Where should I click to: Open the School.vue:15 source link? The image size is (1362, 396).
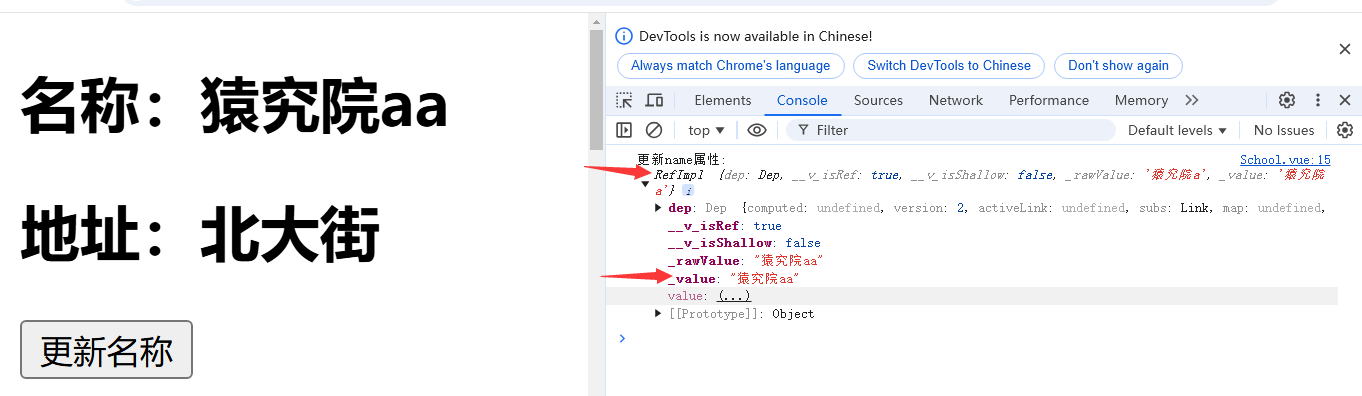pyautogui.click(x=1285, y=160)
